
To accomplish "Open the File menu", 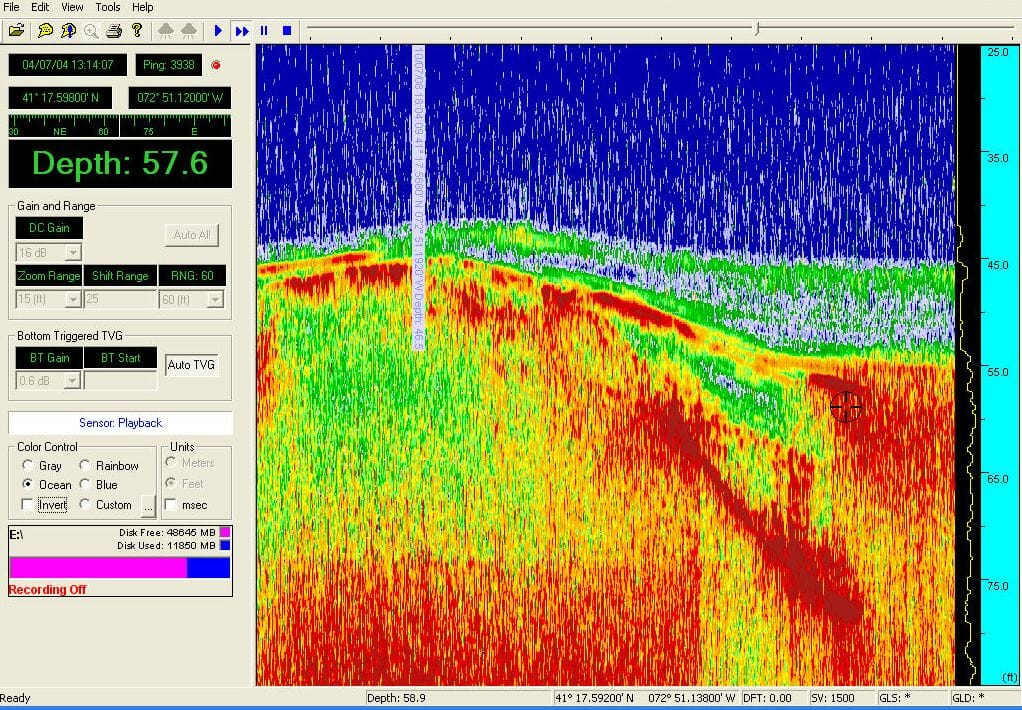I will [11, 7].
